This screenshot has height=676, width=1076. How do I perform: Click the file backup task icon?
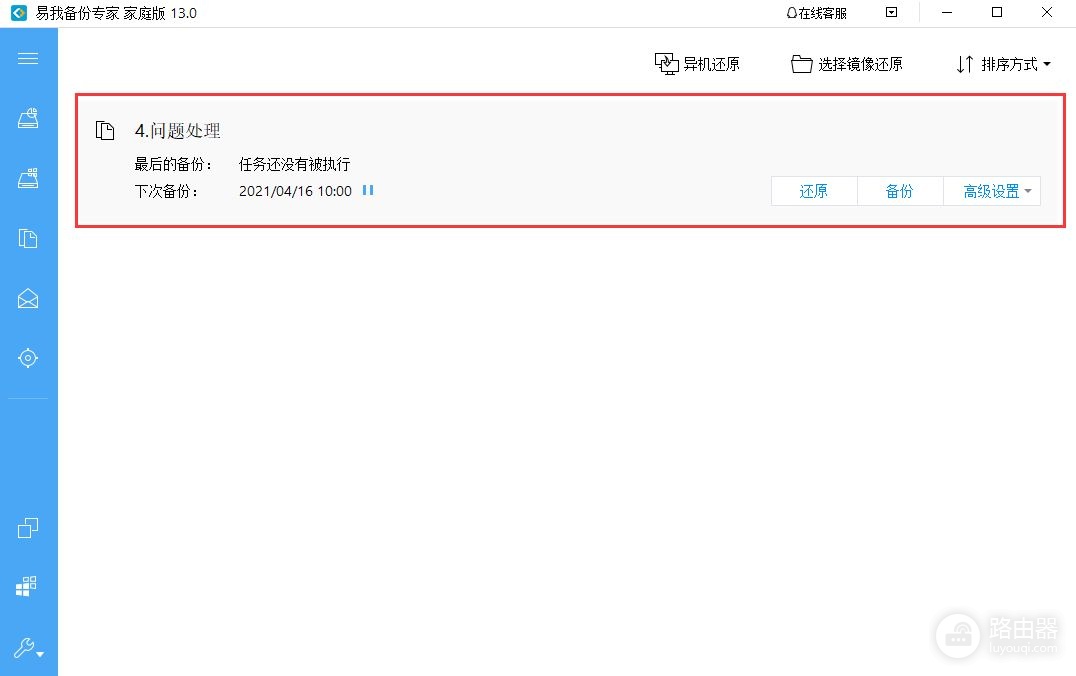(x=105, y=130)
